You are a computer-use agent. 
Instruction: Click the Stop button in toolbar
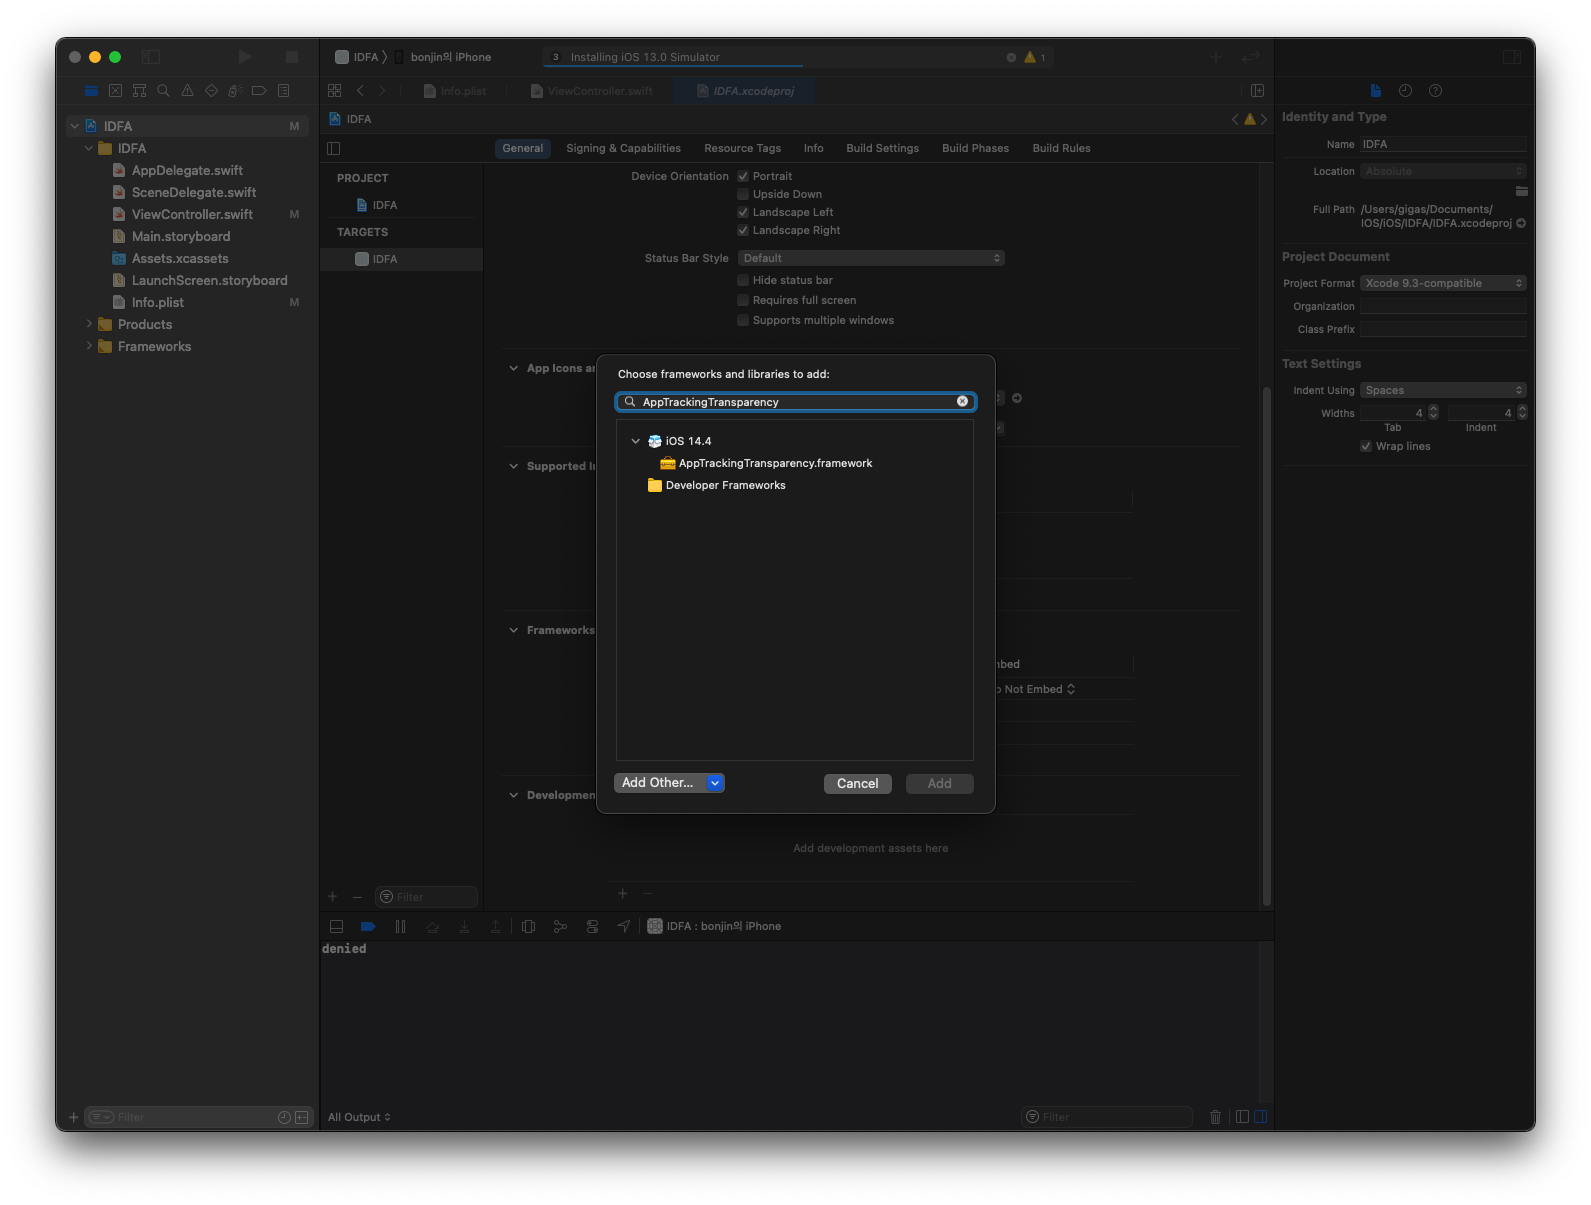pos(292,57)
